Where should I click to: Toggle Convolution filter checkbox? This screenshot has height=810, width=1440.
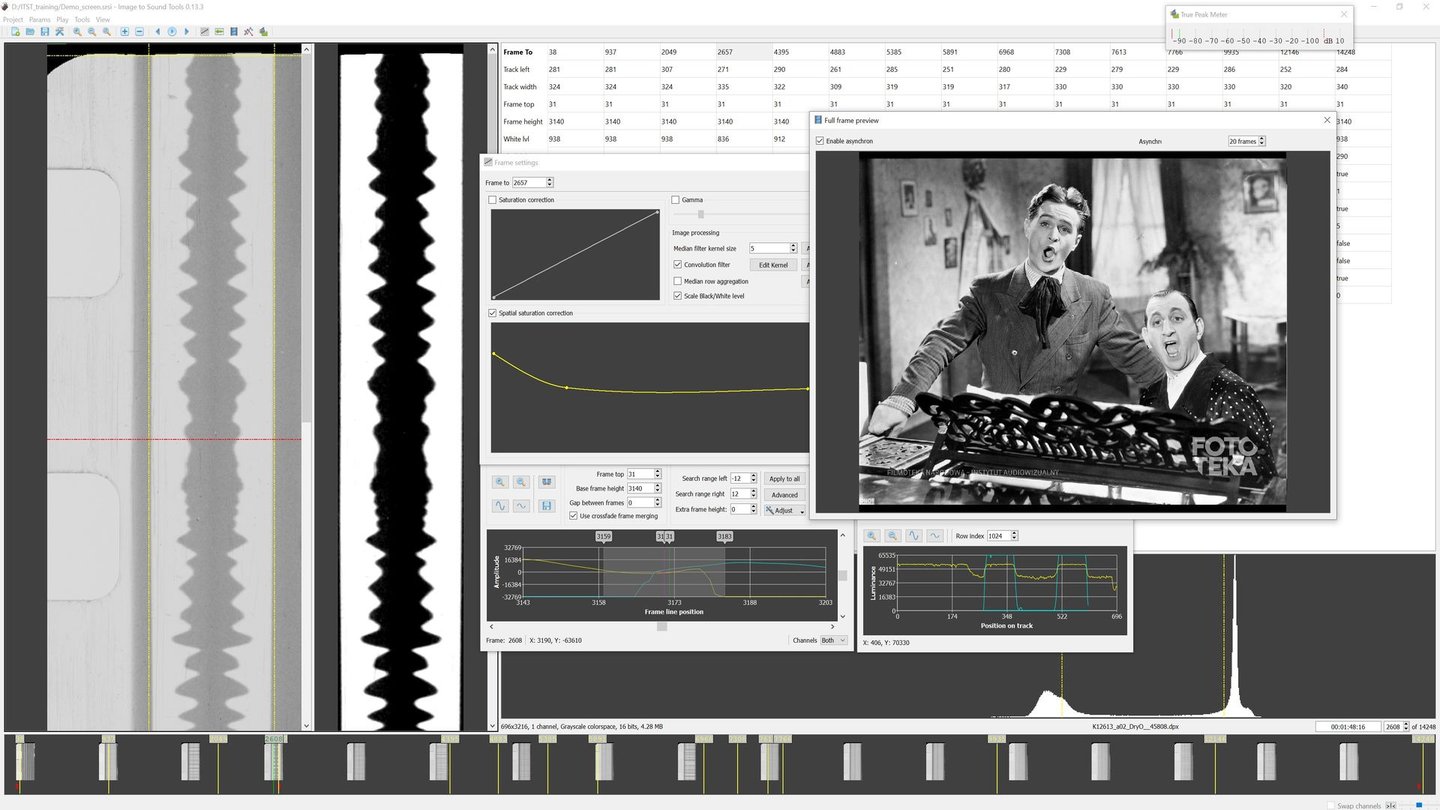pos(678,265)
